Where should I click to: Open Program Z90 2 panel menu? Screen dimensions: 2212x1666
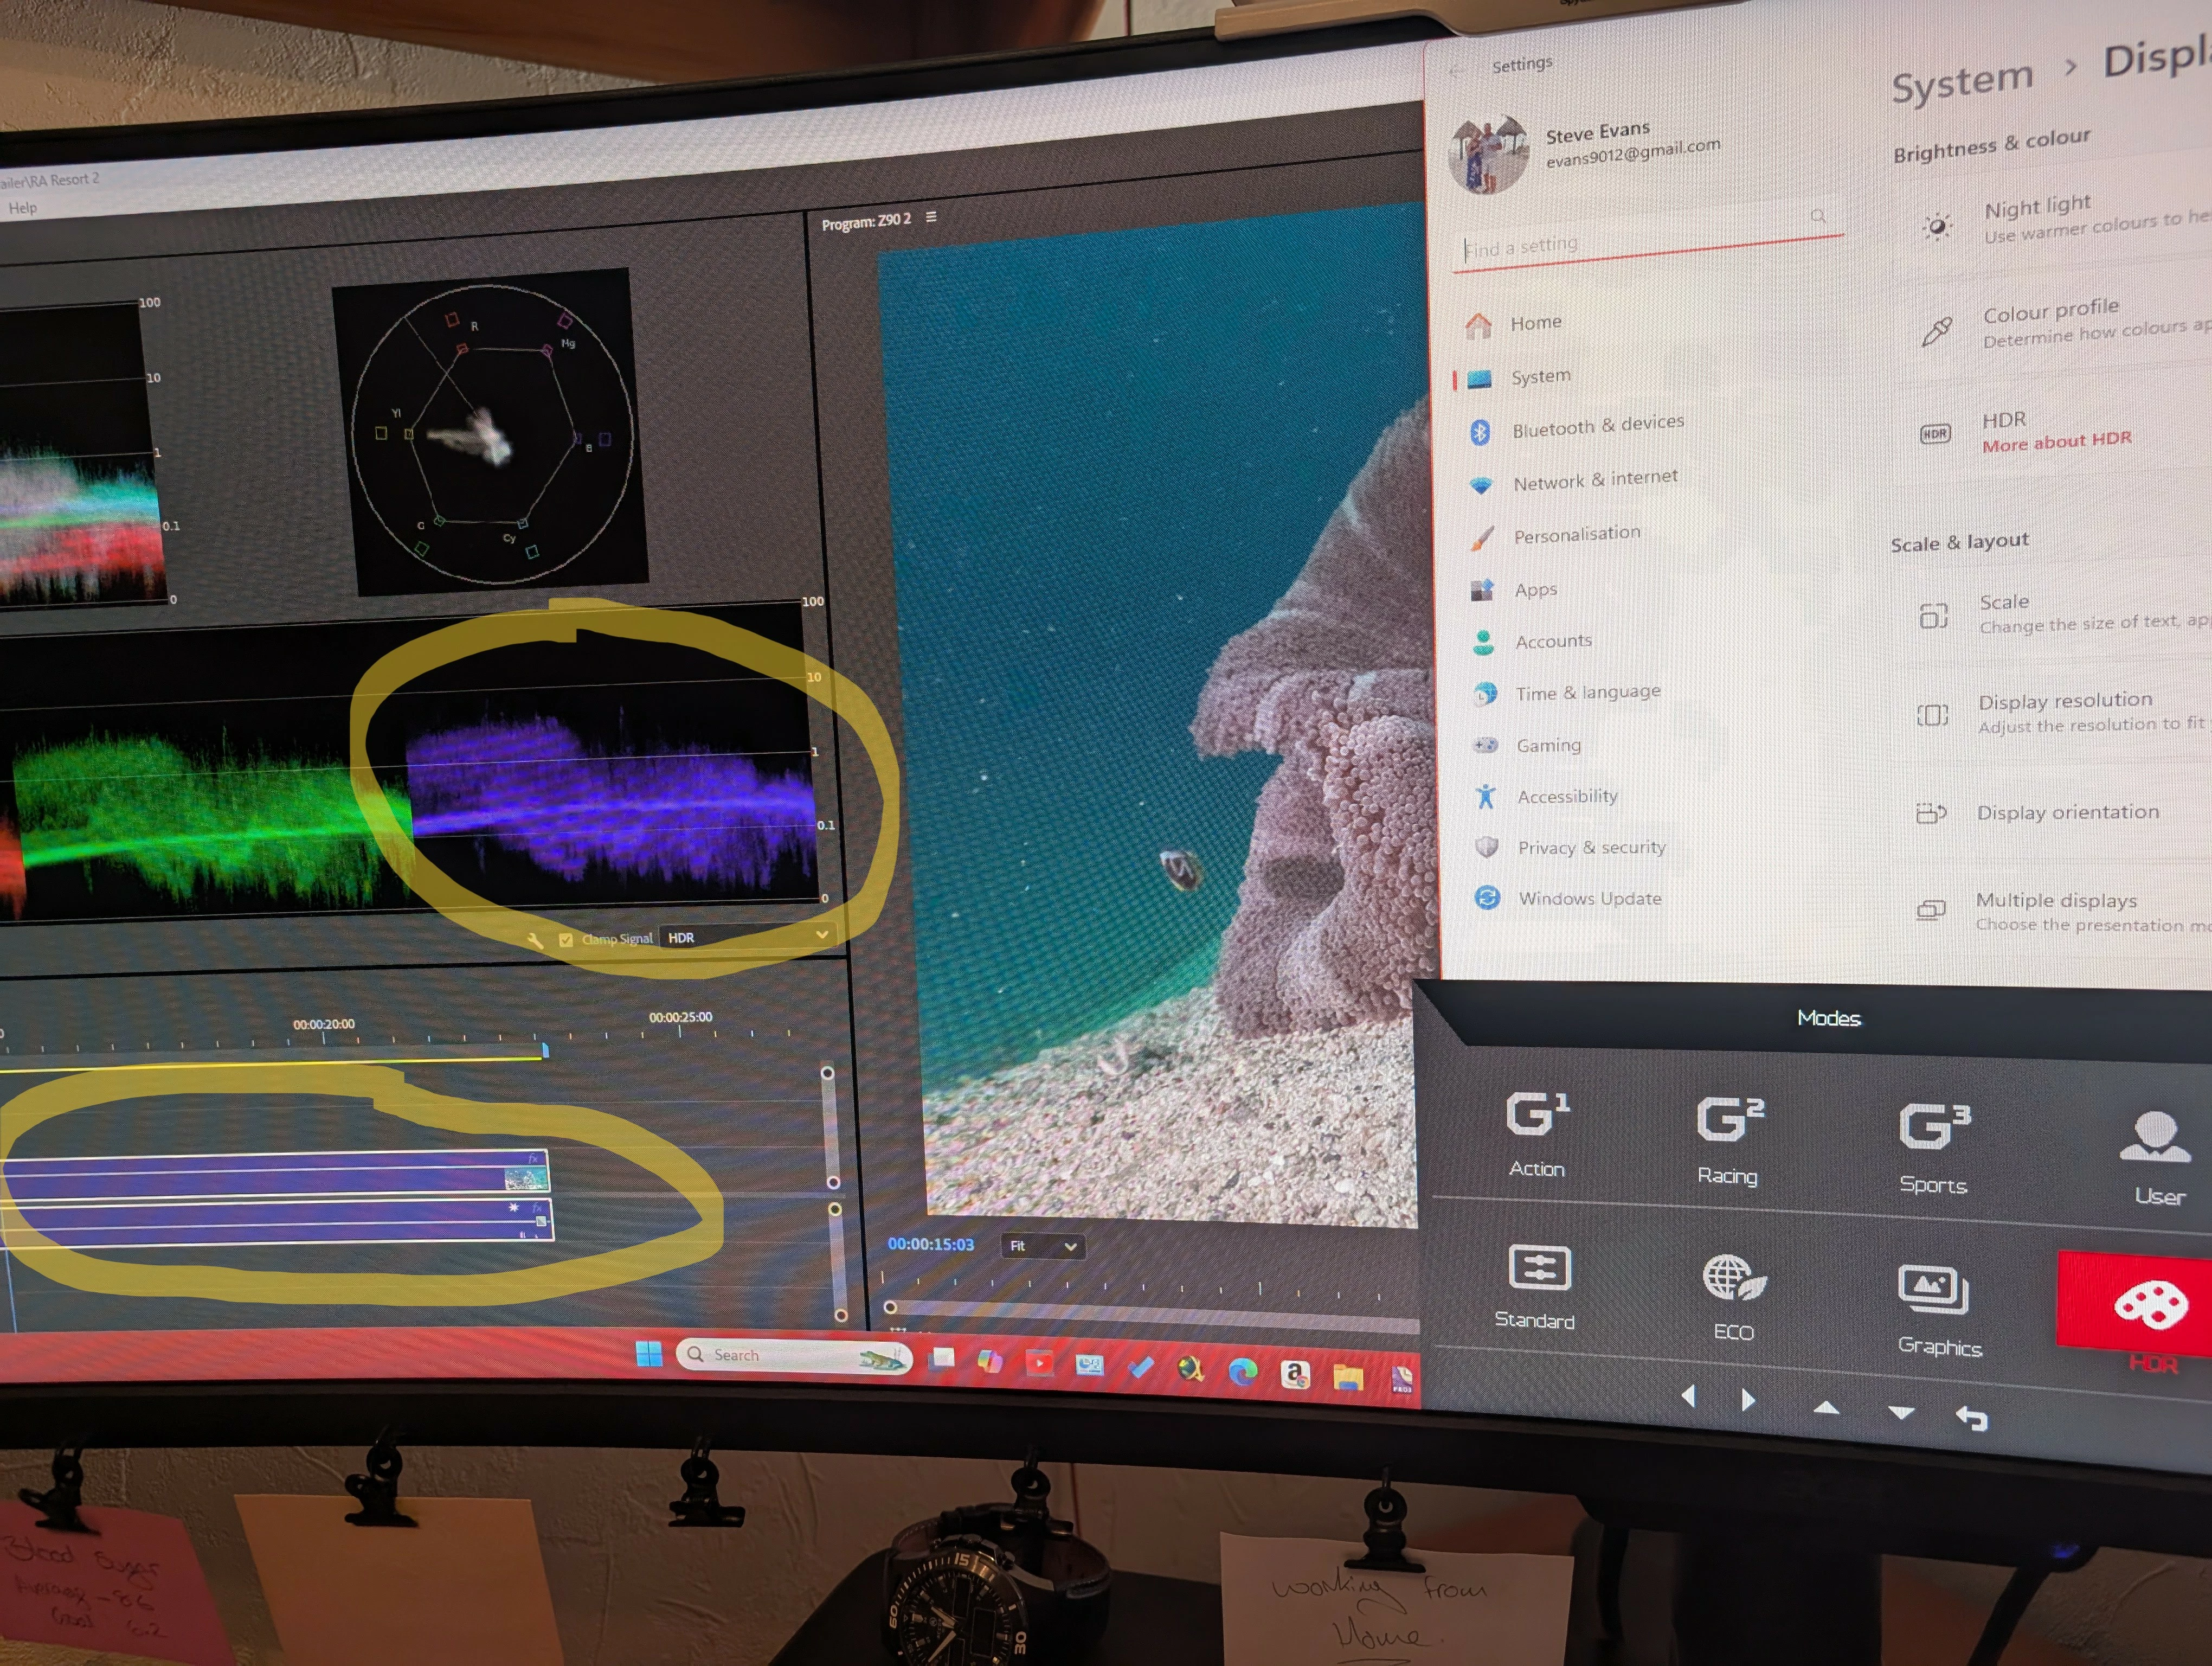pyautogui.click(x=931, y=217)
